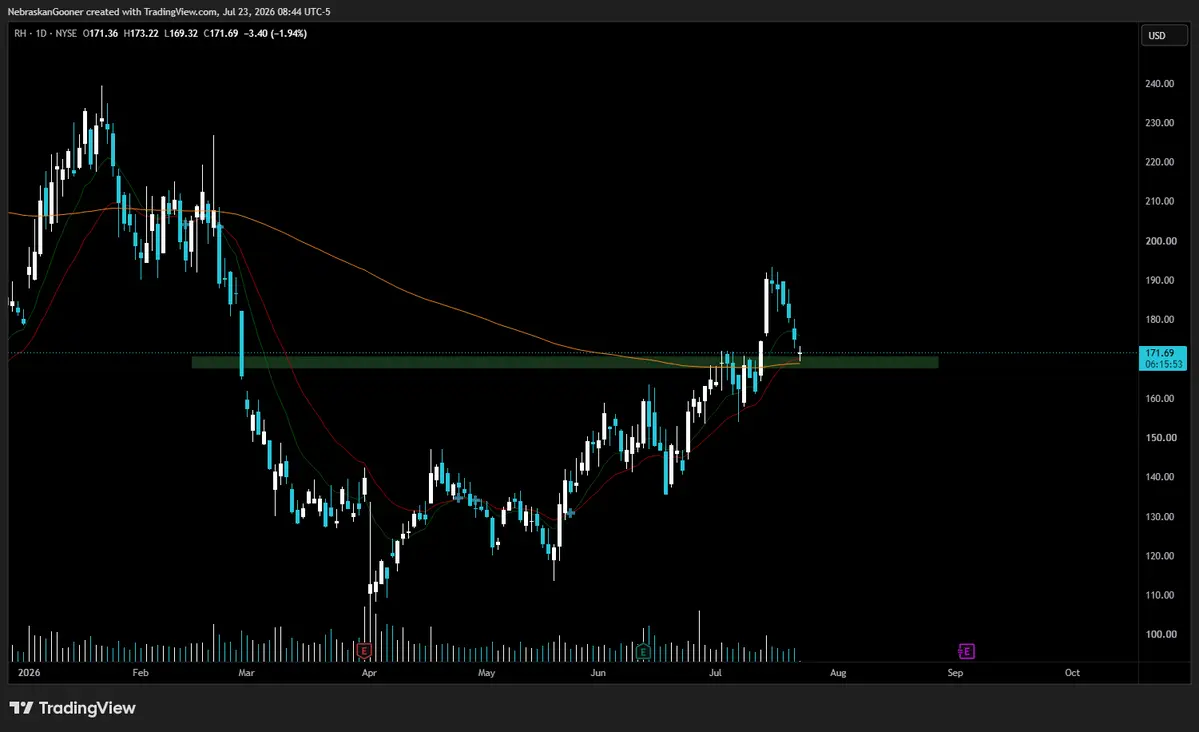1199x732 pixels.
Task: Click the Jul label on time axis
Action: 715,673
